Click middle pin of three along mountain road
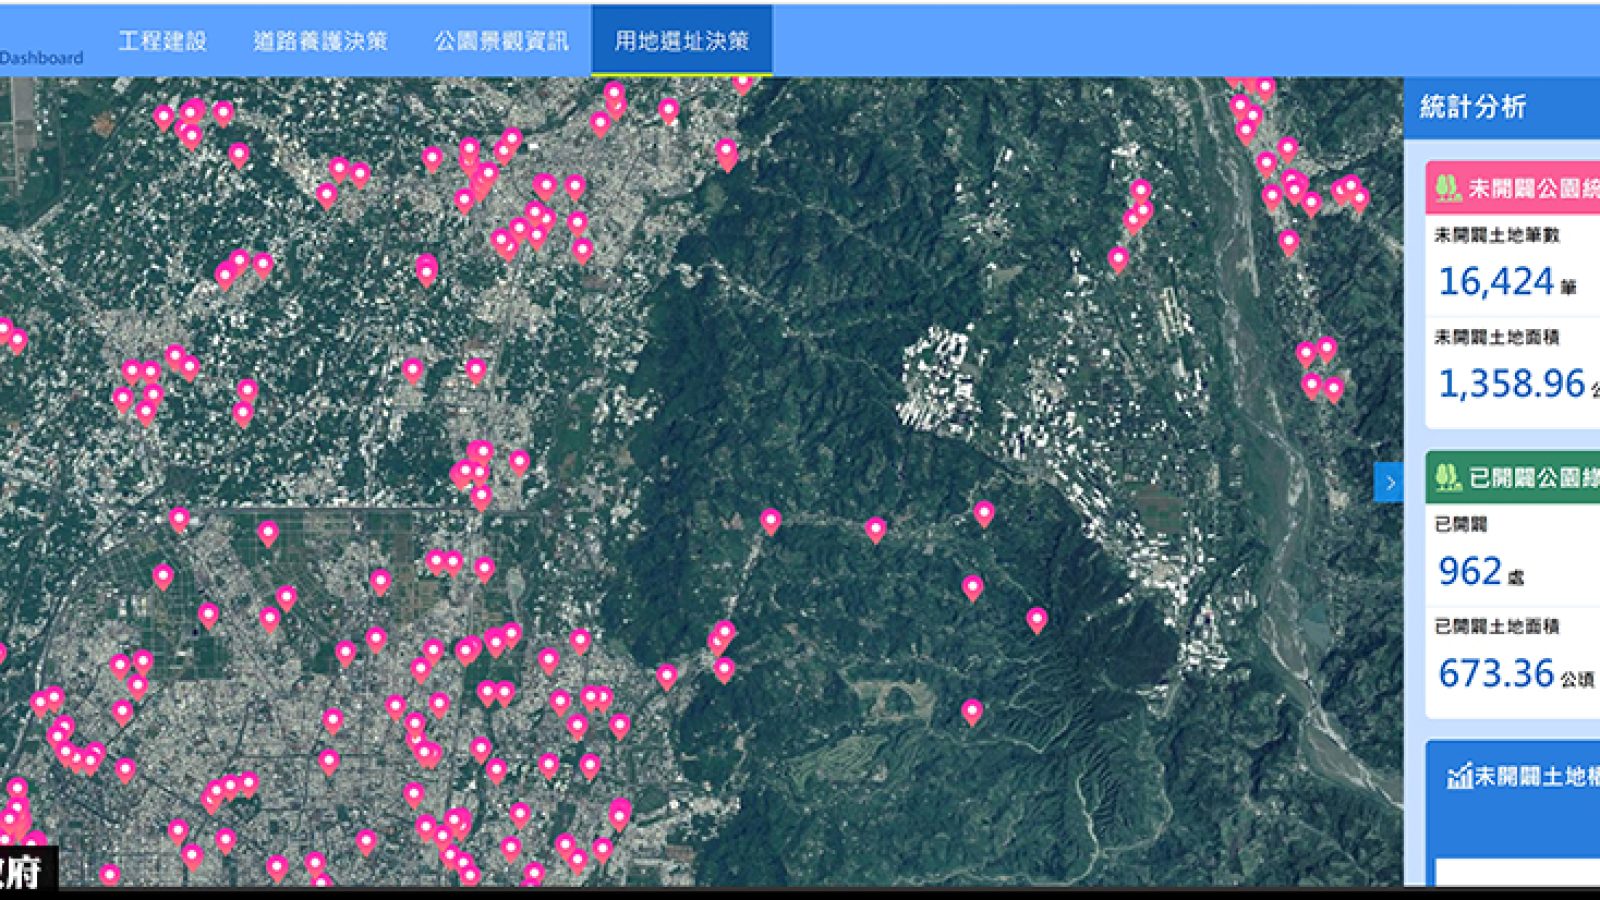Screen dimensions: 1600x900 [876, 528]
